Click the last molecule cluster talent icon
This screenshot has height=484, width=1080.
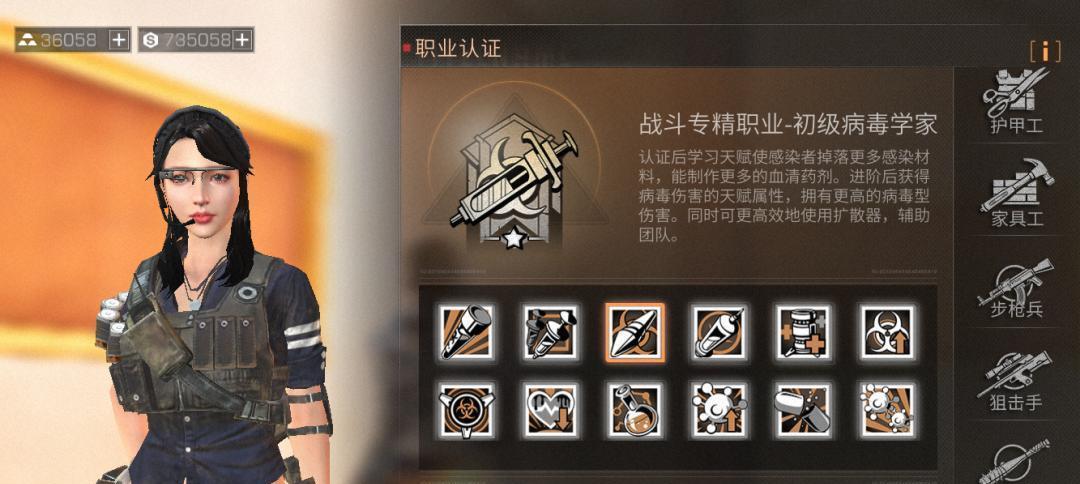(887, 410)
